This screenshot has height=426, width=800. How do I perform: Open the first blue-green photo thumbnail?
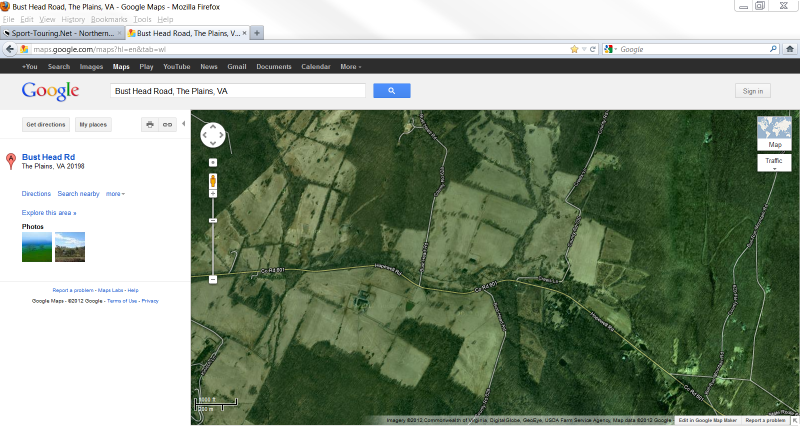(37, 247)
